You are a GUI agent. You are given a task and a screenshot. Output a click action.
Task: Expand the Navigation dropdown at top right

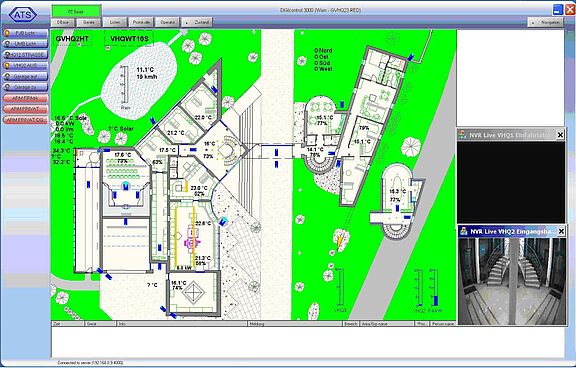point(546,22)
